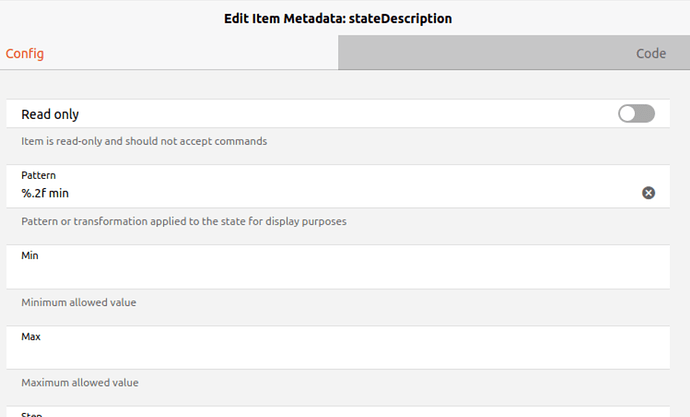Focus the Min value input field
The width and height of the screenshot is (690, 417).
tap(340, 274)
